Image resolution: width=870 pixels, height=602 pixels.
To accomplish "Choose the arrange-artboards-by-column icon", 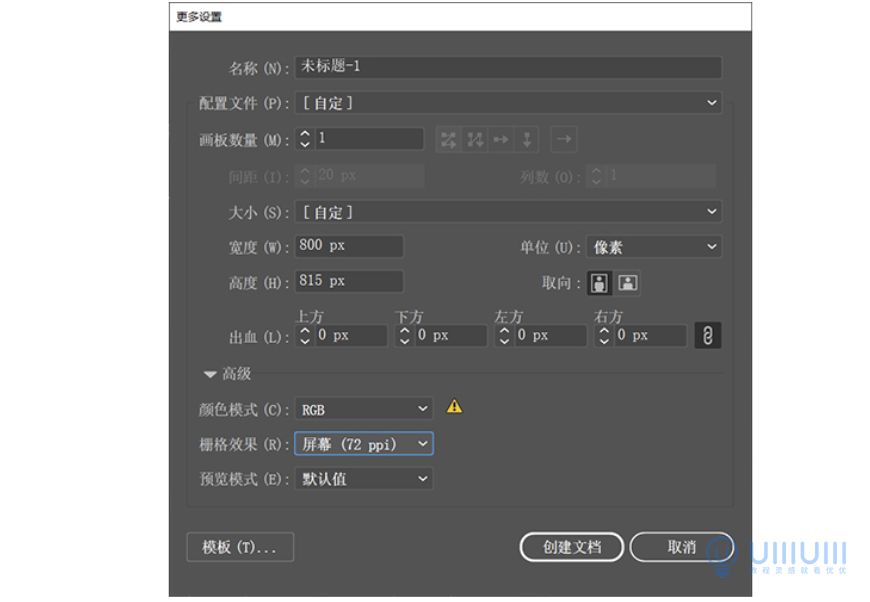I will [527, 139].
